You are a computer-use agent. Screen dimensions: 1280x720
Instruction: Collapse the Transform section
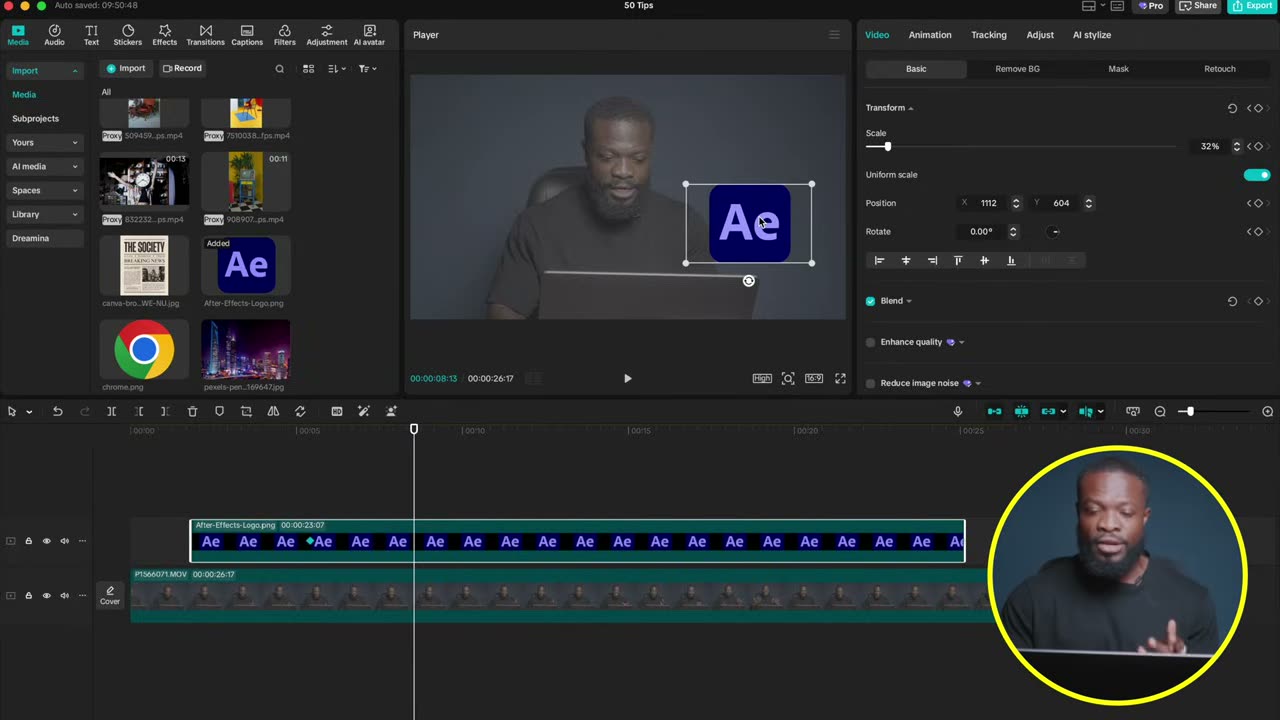(910, 108)
